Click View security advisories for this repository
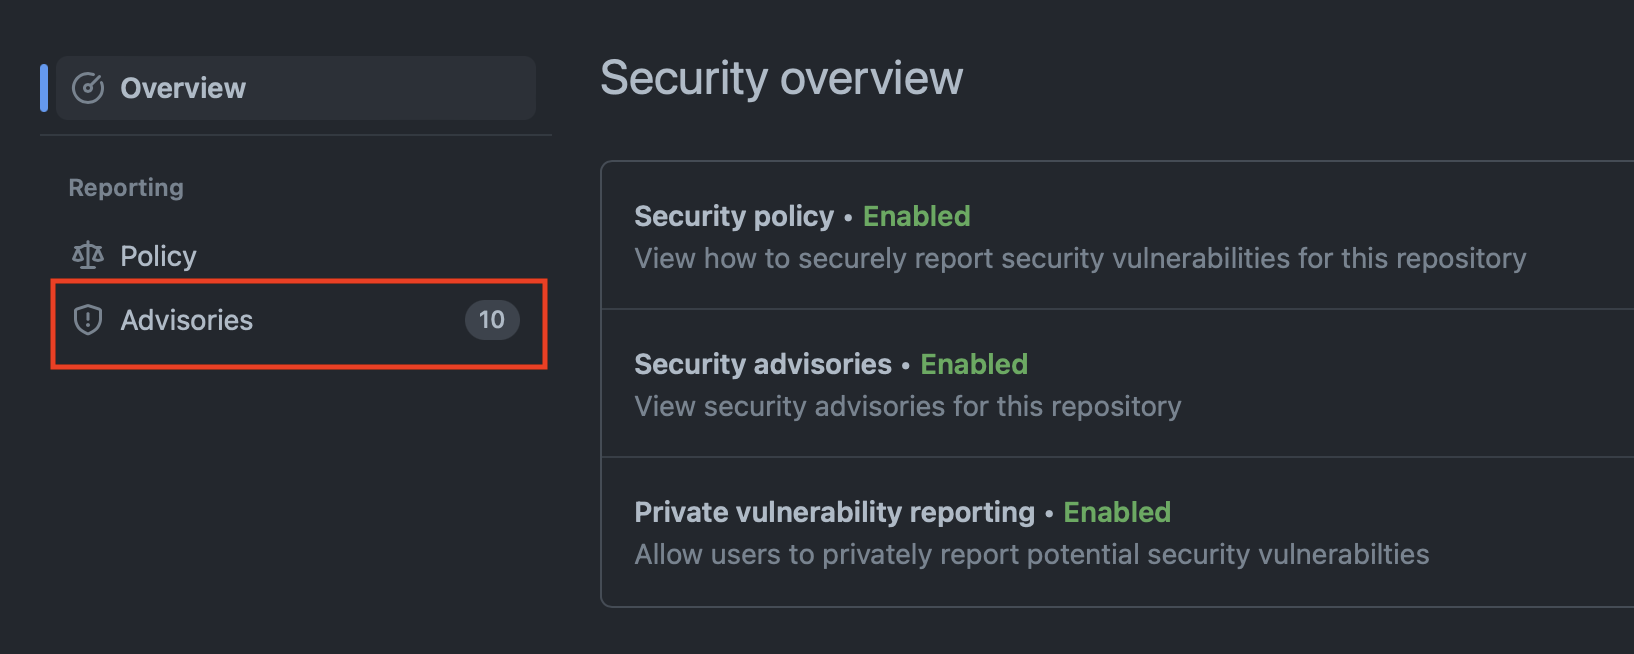 (x=908, y=406)
